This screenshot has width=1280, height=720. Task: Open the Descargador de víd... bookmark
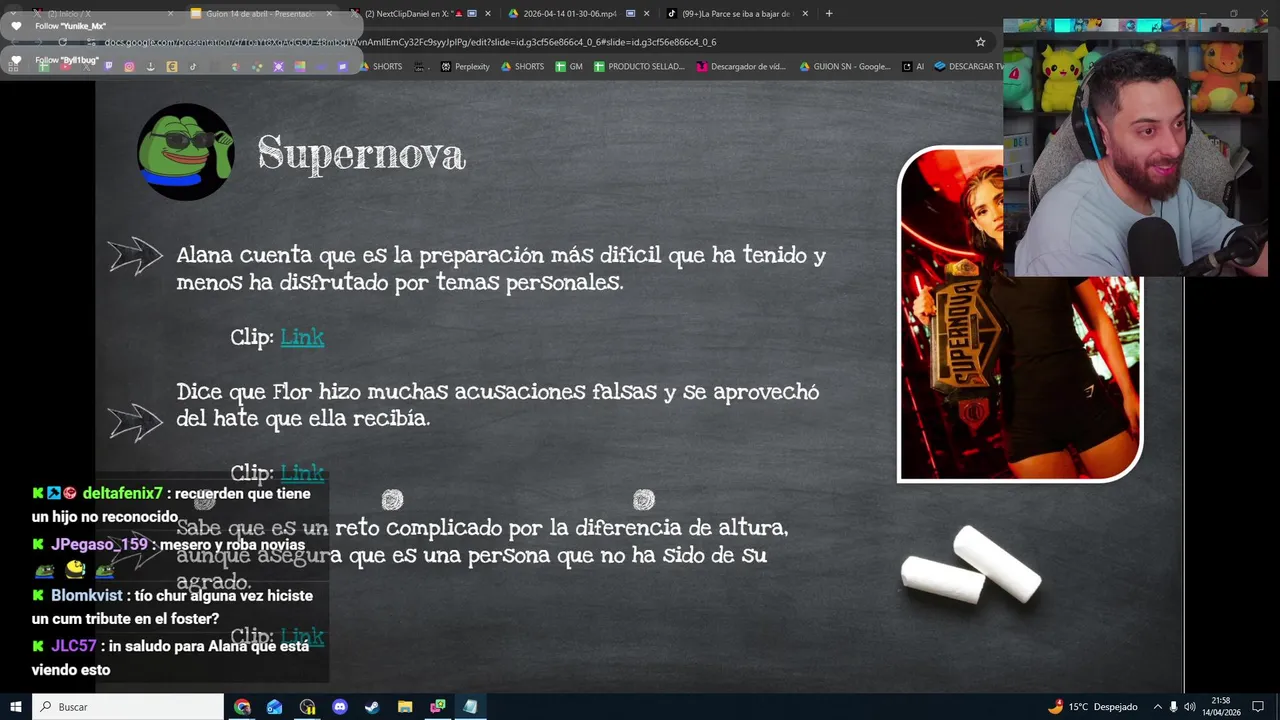click(x=741, y=66)
